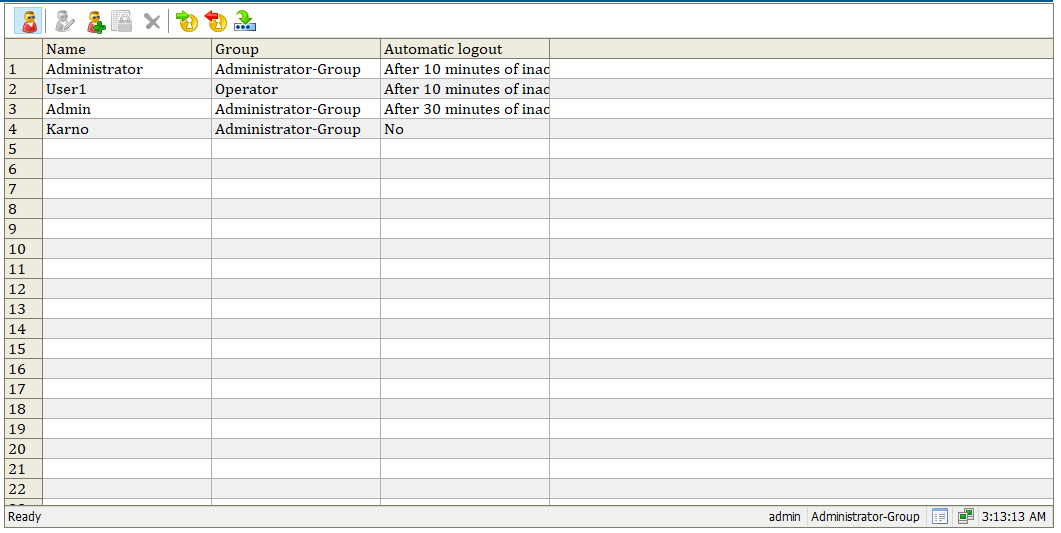The image size is (1061, 533).
Task: Click Administrator's After 10 minutes logout cell
Action: click(465, 69)
